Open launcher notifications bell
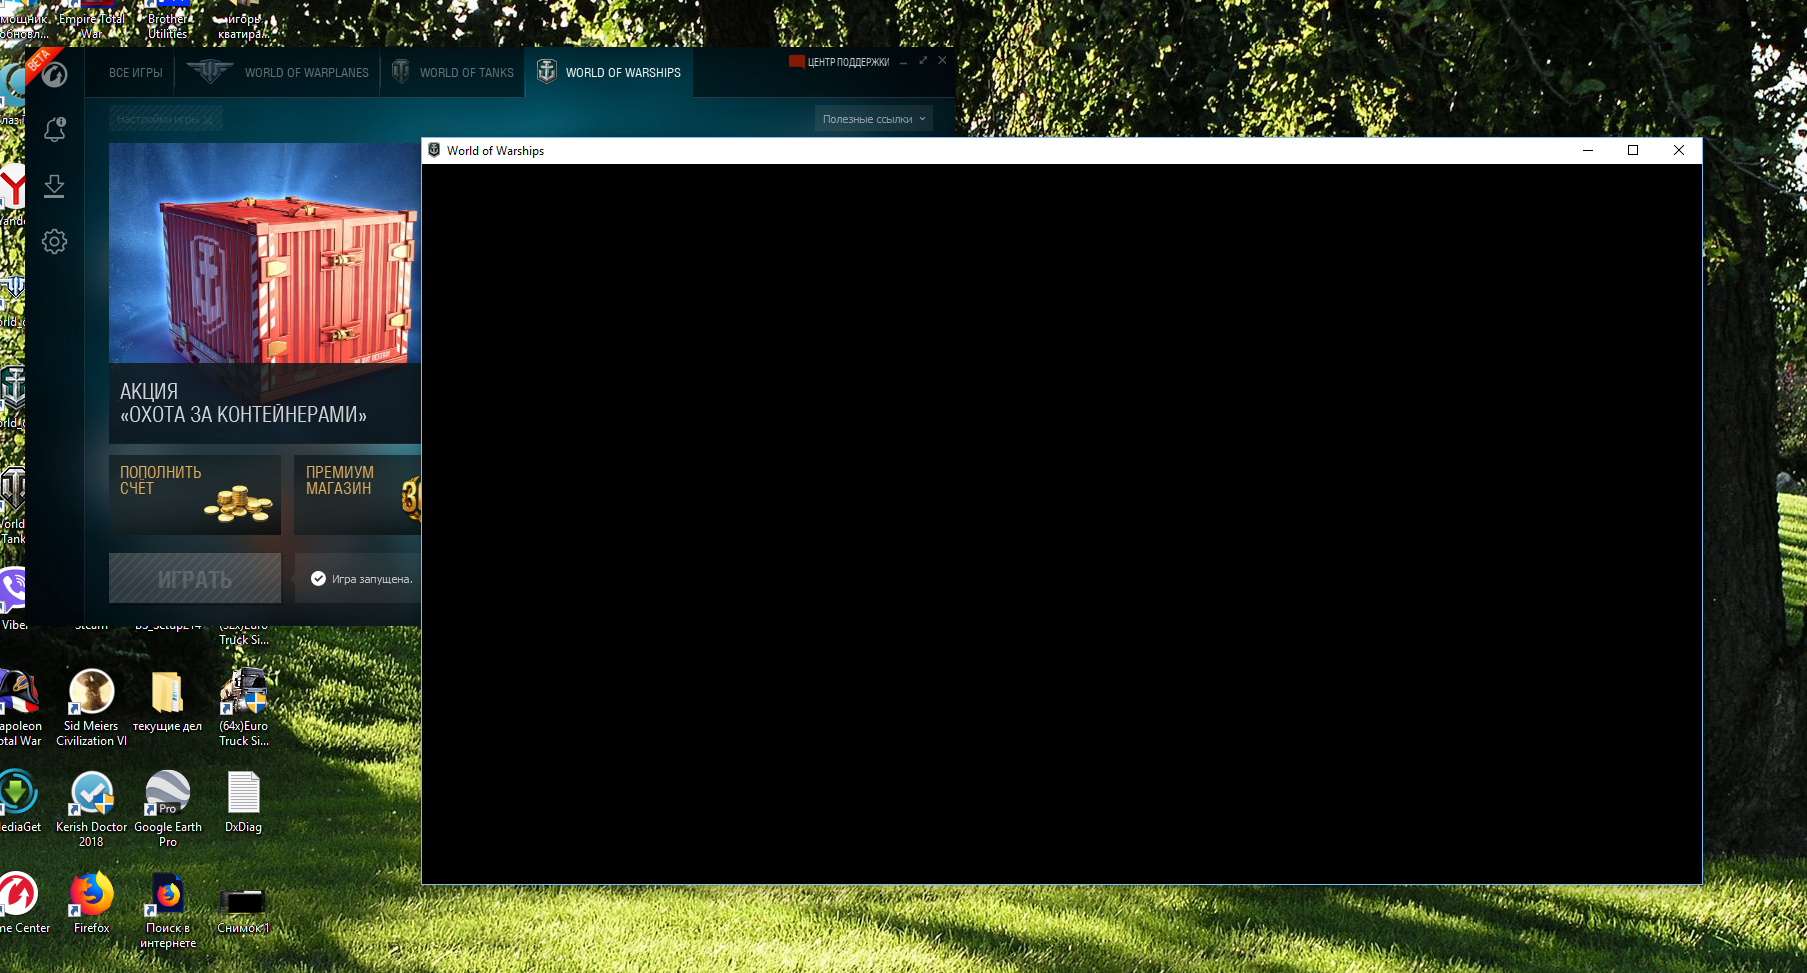1807x973 pixels. click(55, 129)
